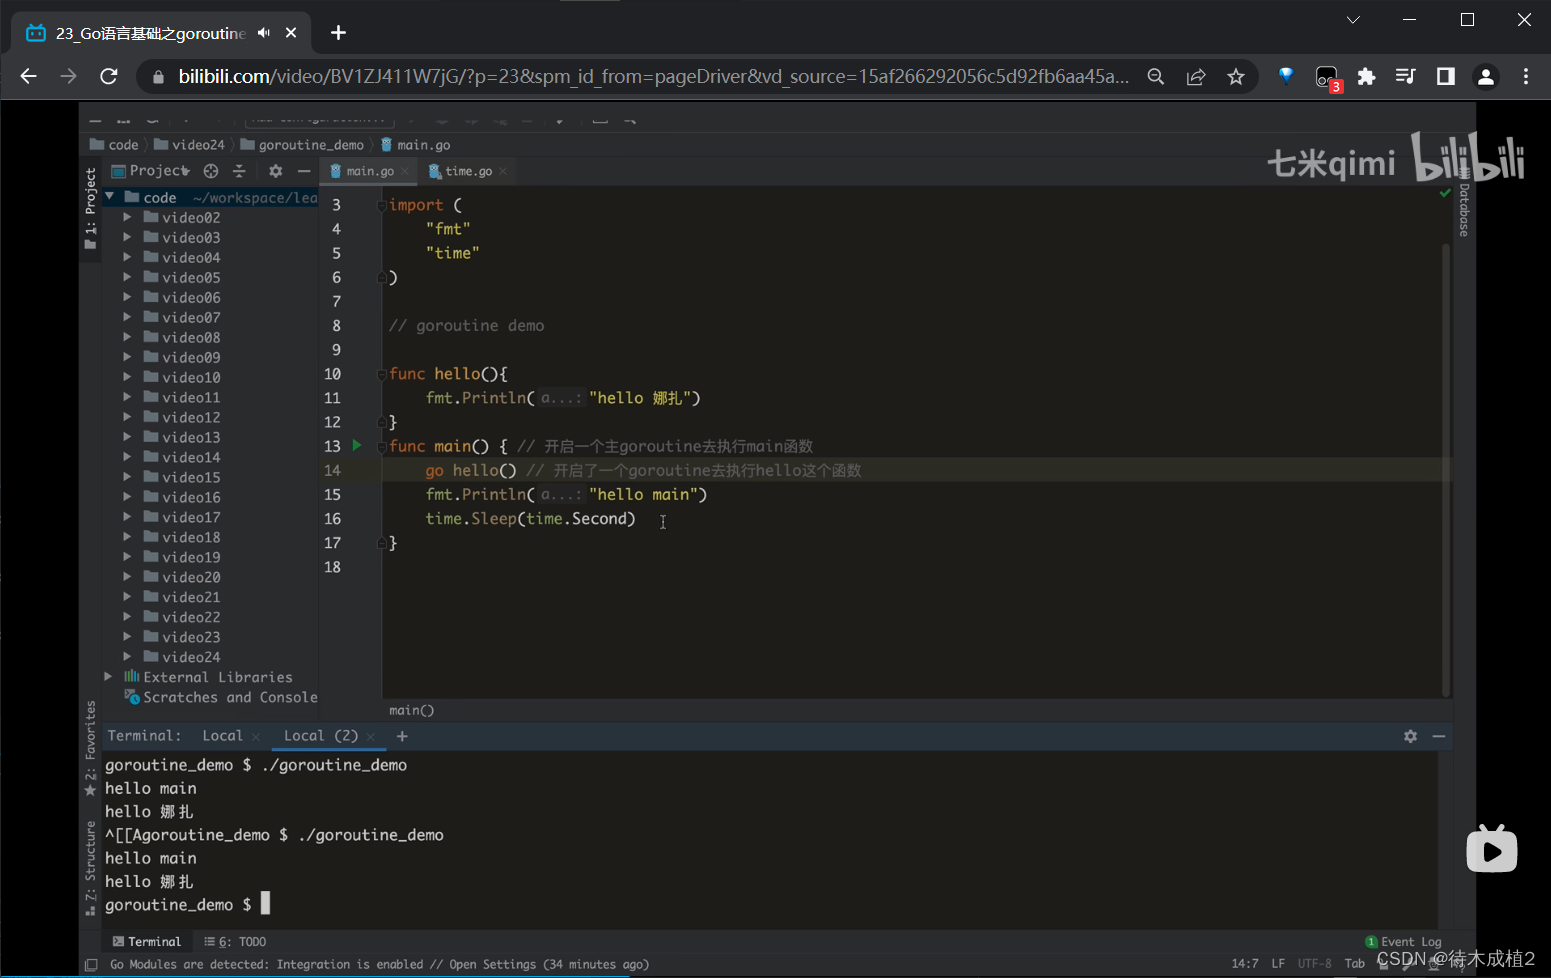This screenshot has height=978, width=1551.
Task: Add a new terminal session with plus
Action: (x=402, y=736)
